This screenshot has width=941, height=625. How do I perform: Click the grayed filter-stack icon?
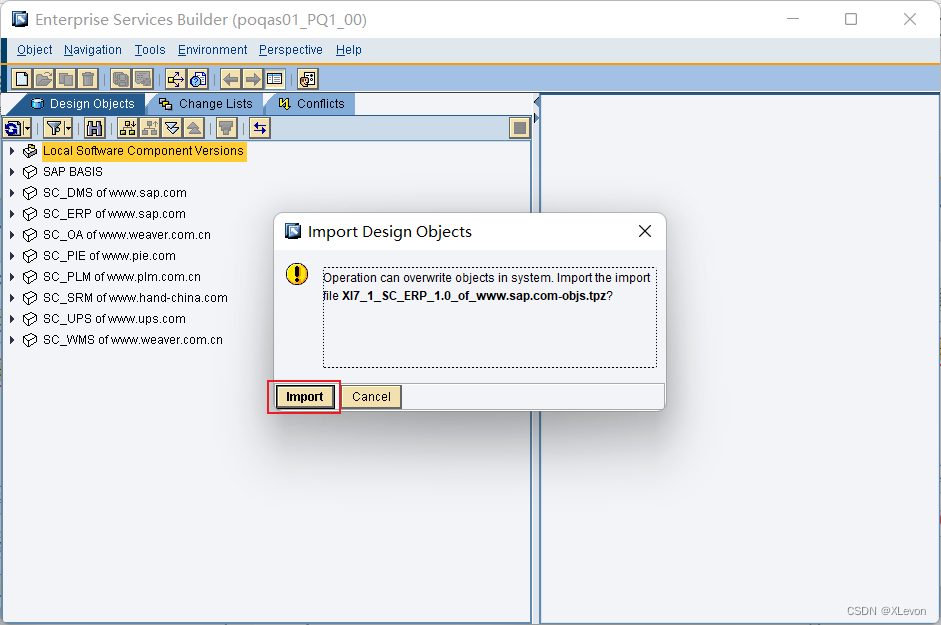click(x=226, y=128)
